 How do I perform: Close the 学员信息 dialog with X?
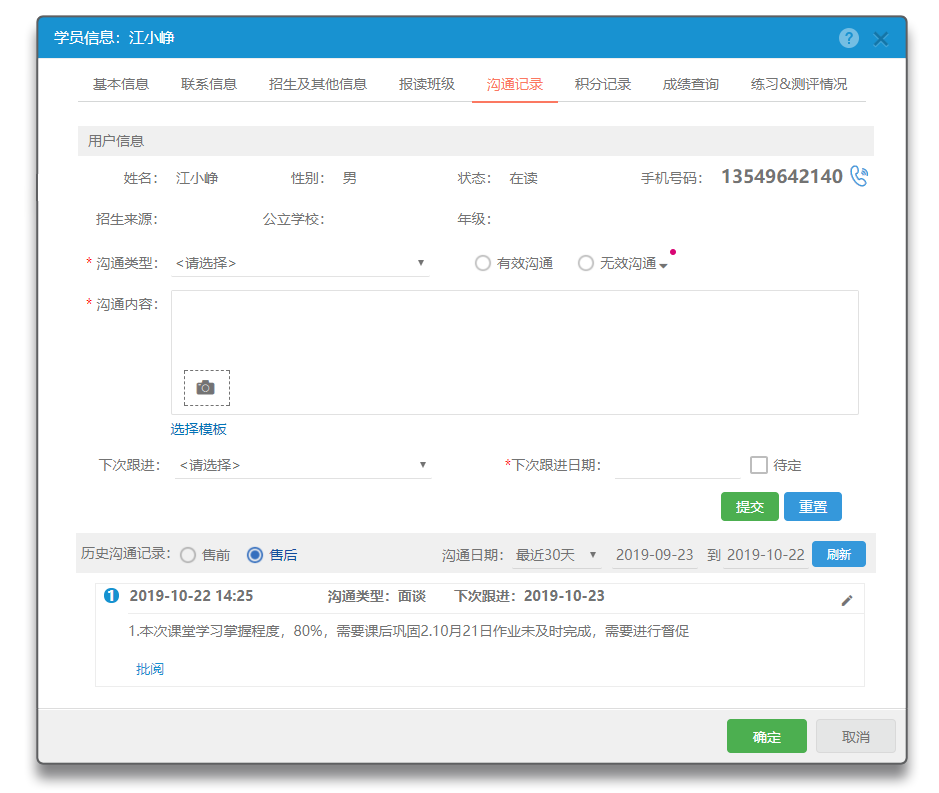pos(881,39)
